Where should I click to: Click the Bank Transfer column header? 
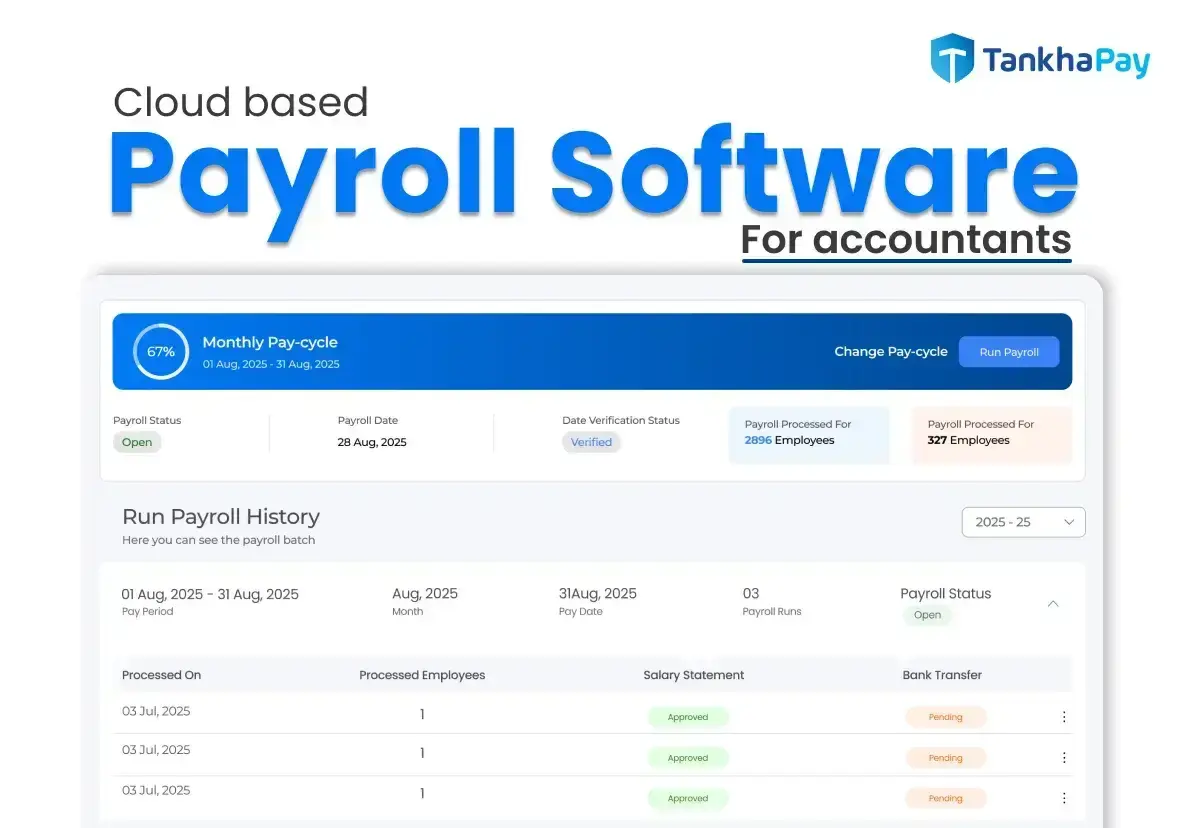[x=942, y=675]
